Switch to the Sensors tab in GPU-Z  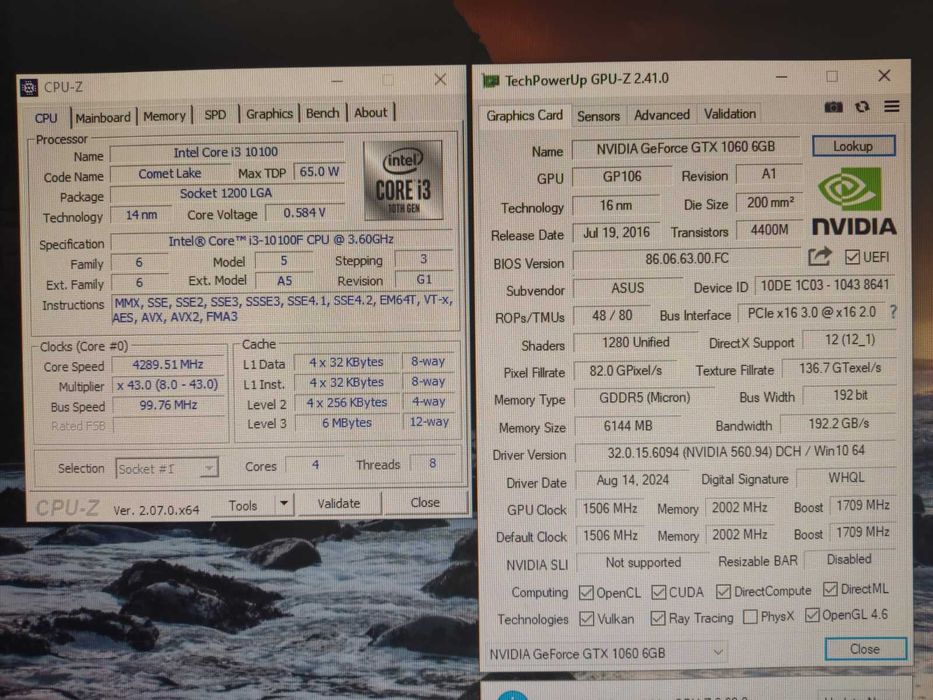(x=598, y=116)
